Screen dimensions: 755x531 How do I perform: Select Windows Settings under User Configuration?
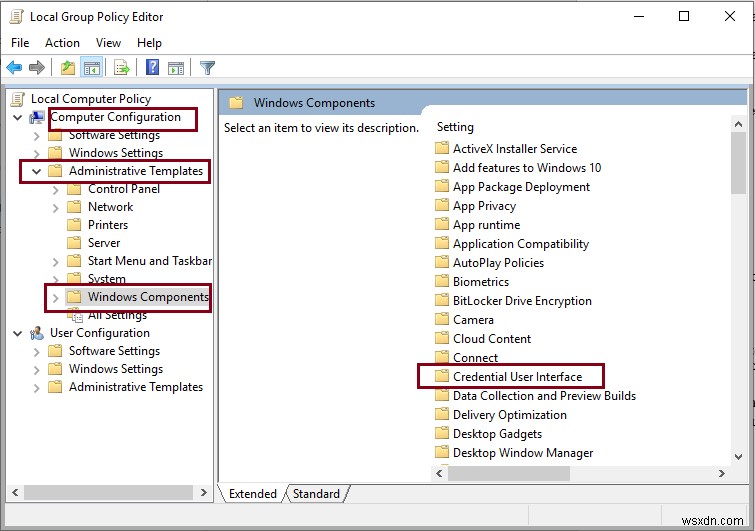(x=116, y=369)
